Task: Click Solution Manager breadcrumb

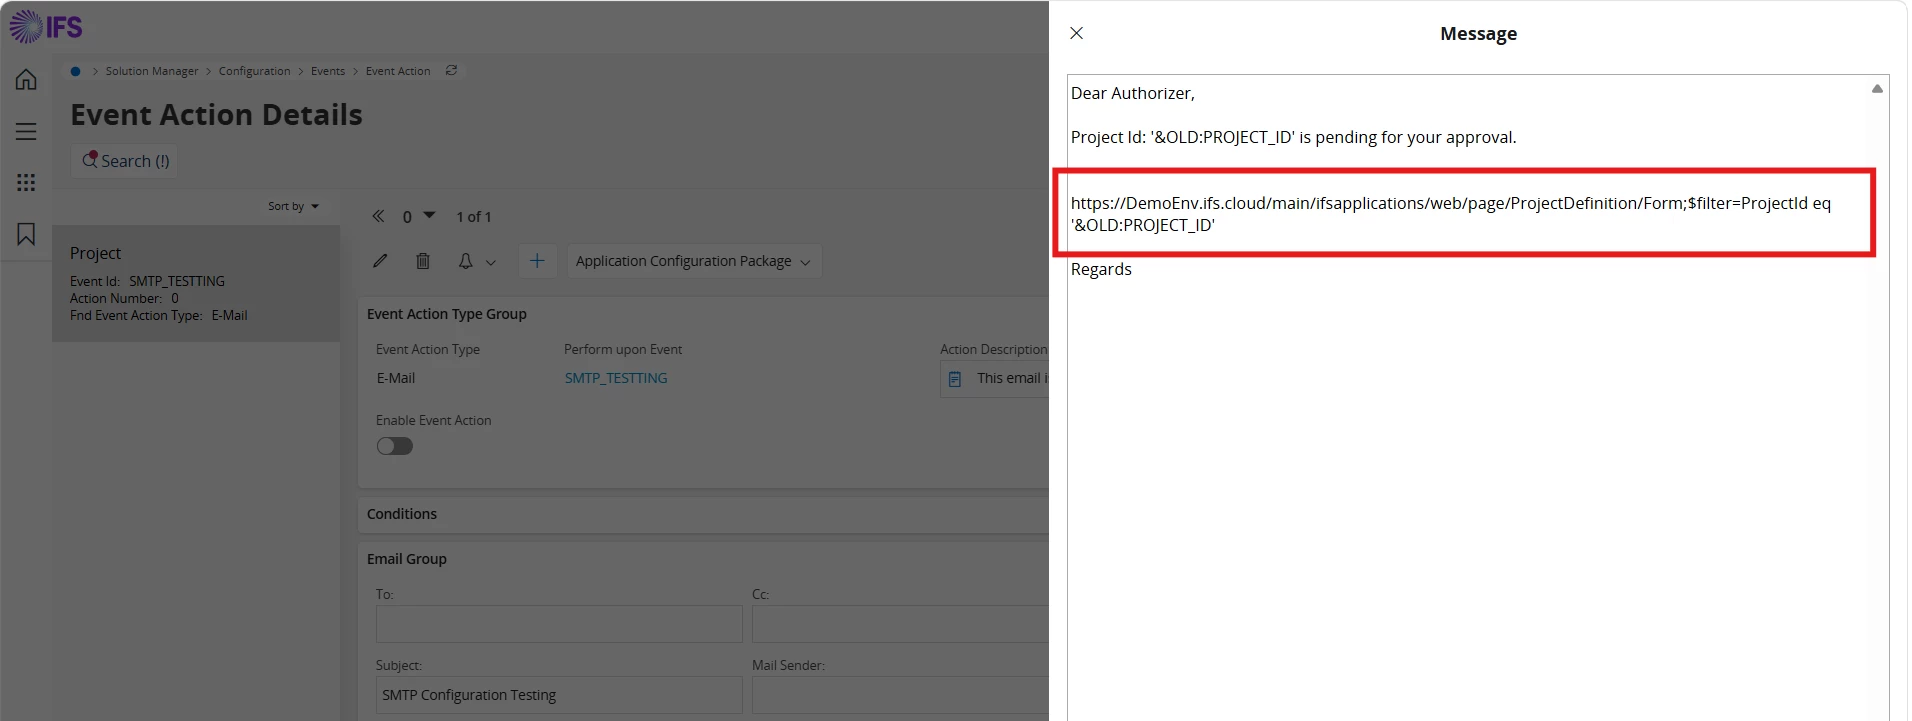Action: 152,71
